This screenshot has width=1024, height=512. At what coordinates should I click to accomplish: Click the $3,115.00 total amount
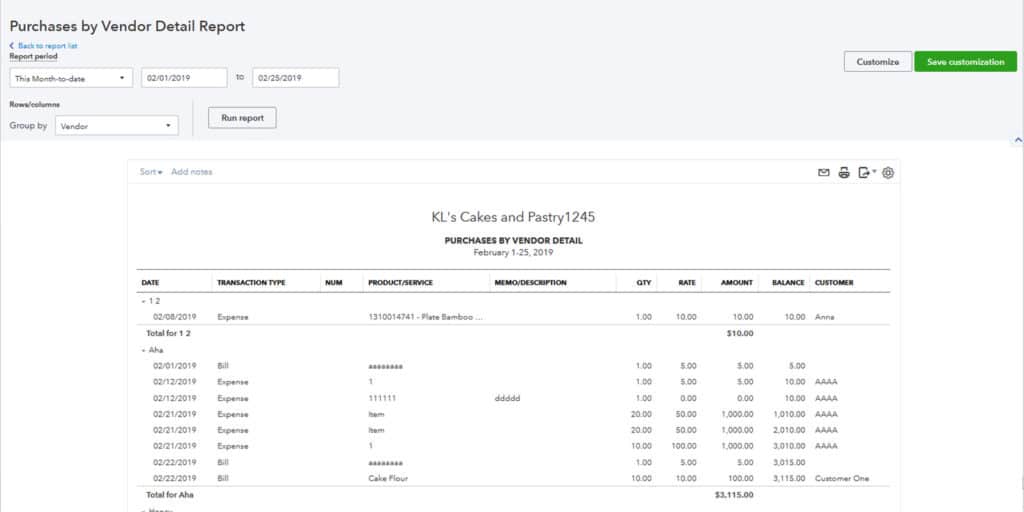click(734, 494)
